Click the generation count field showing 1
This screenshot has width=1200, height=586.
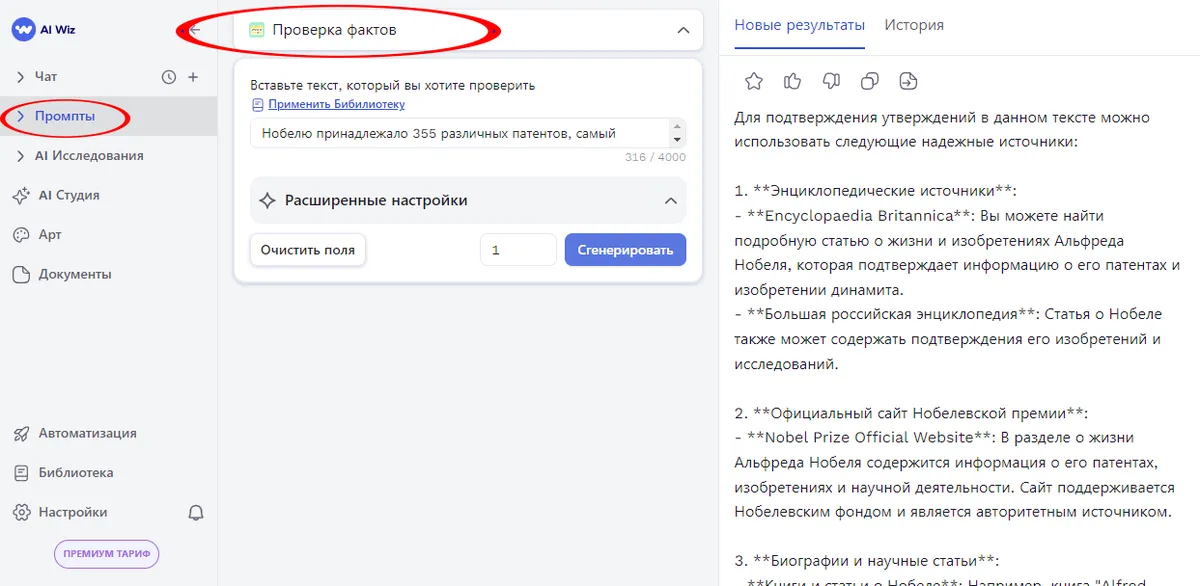(x=518, y=249)
